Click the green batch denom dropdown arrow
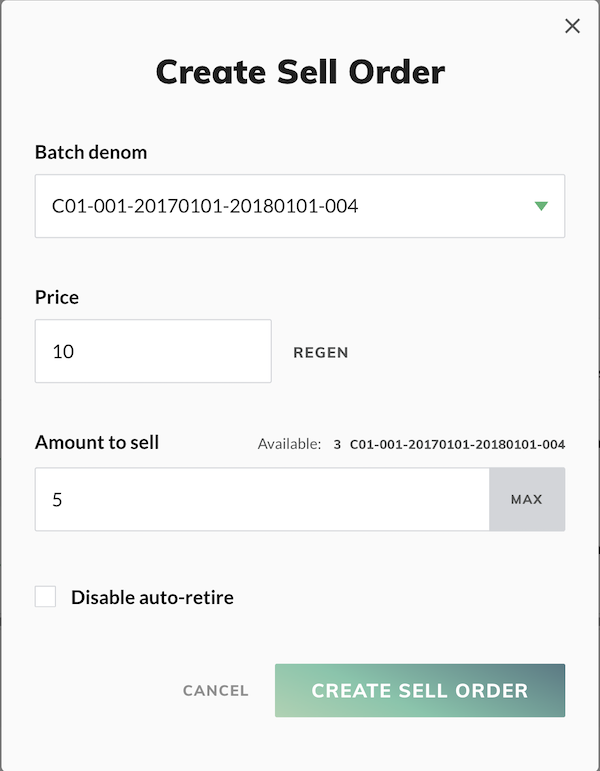 (541, 206)
